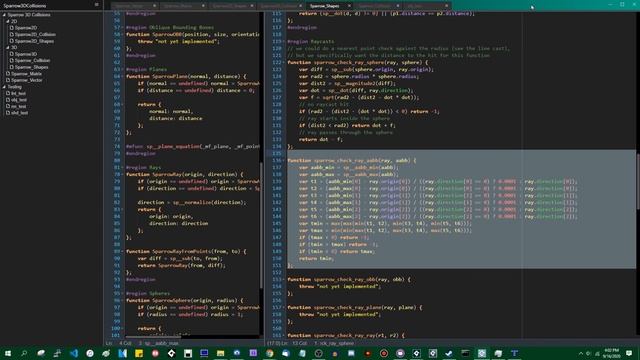Collapse the 3D folder in asset tree

click(8, 47)
